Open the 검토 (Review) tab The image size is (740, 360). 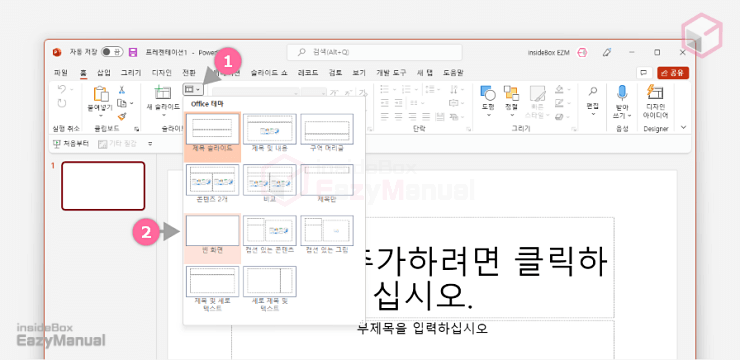click(x=336, y=73)
